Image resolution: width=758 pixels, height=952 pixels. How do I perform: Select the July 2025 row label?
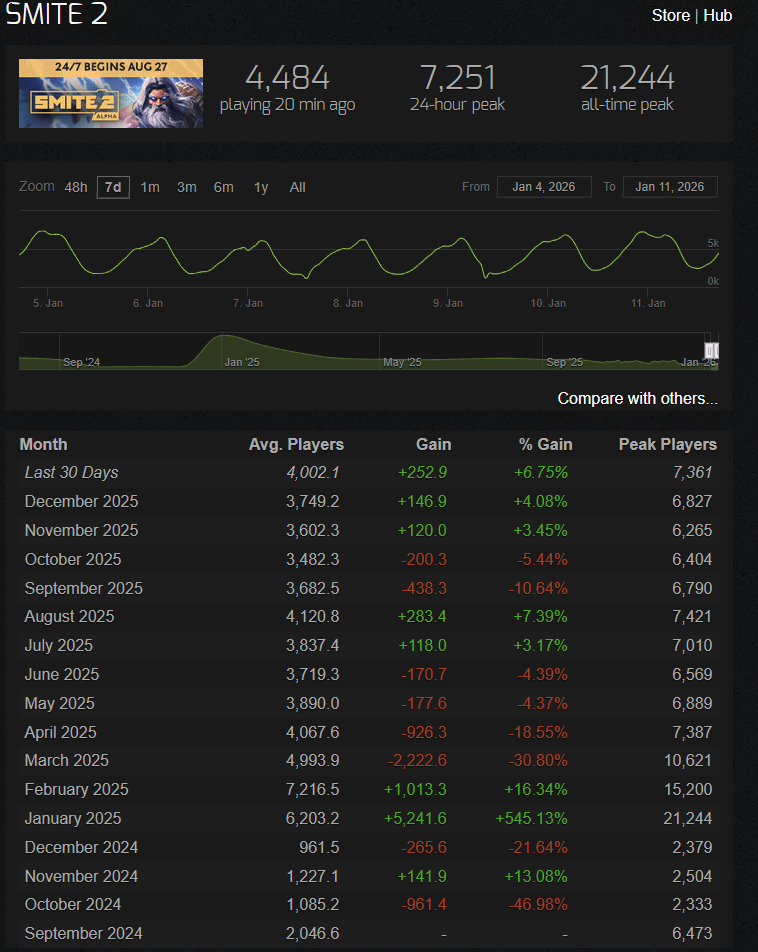pos(58,645)
